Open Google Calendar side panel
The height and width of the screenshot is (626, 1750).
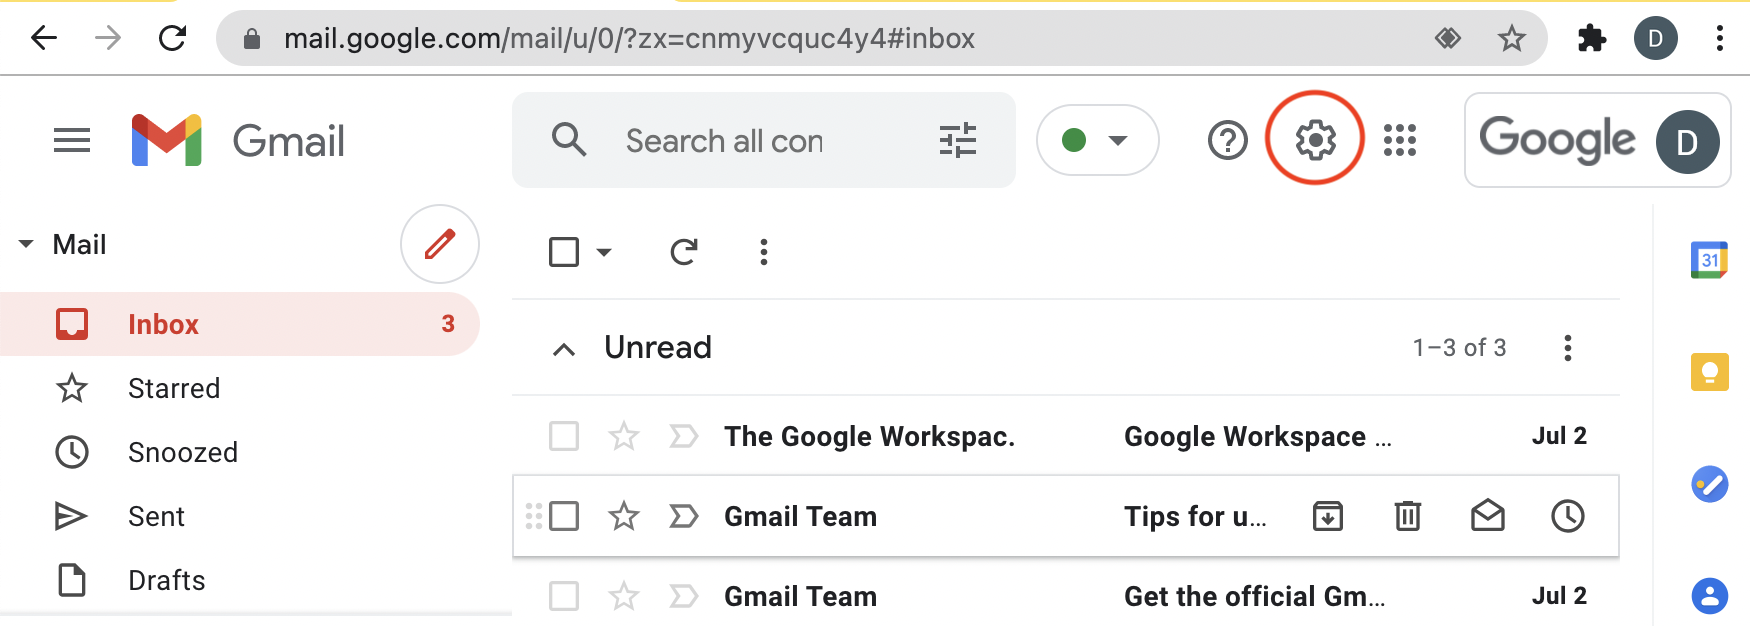[x=1709, y=260]
